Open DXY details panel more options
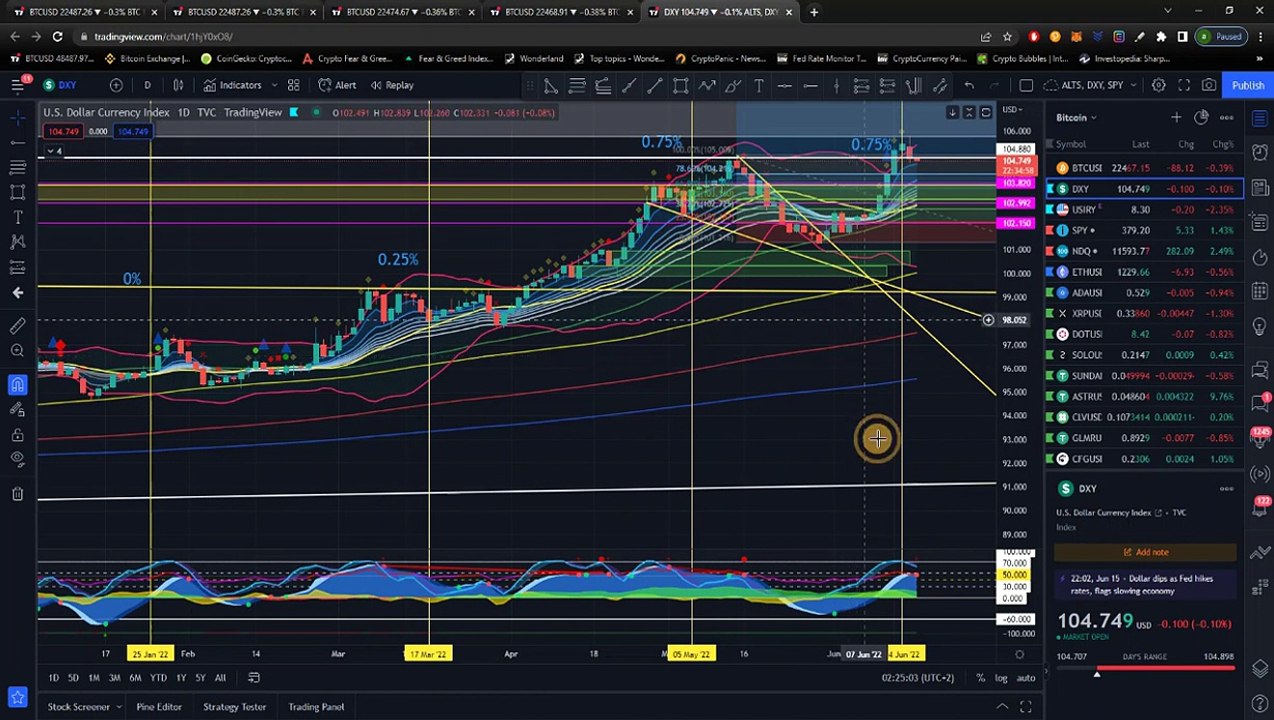 pyautogui.click(x=1226, y=489)
